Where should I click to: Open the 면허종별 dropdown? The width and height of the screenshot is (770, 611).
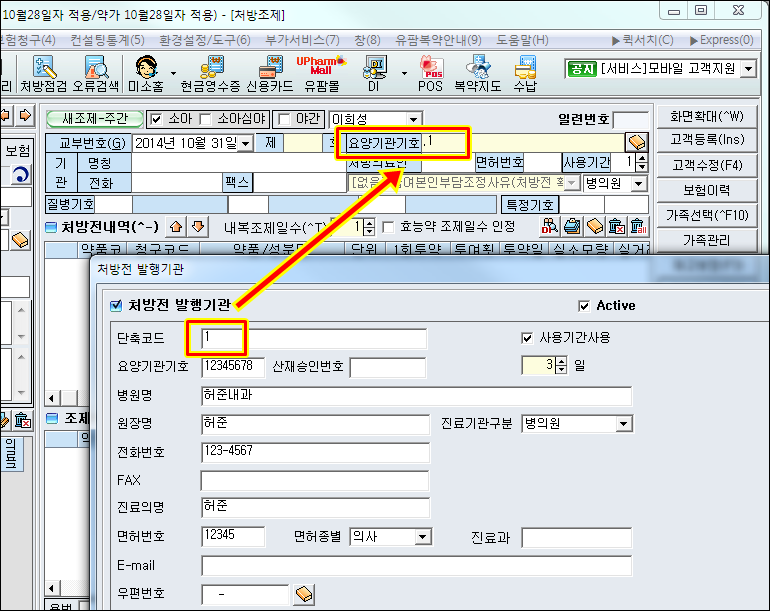point(423,538)
